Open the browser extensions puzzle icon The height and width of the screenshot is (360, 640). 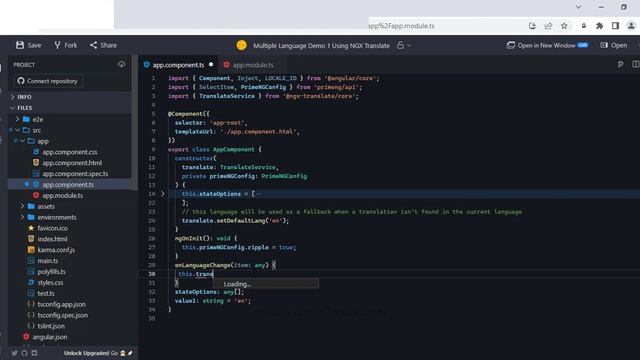pos(600,26)
